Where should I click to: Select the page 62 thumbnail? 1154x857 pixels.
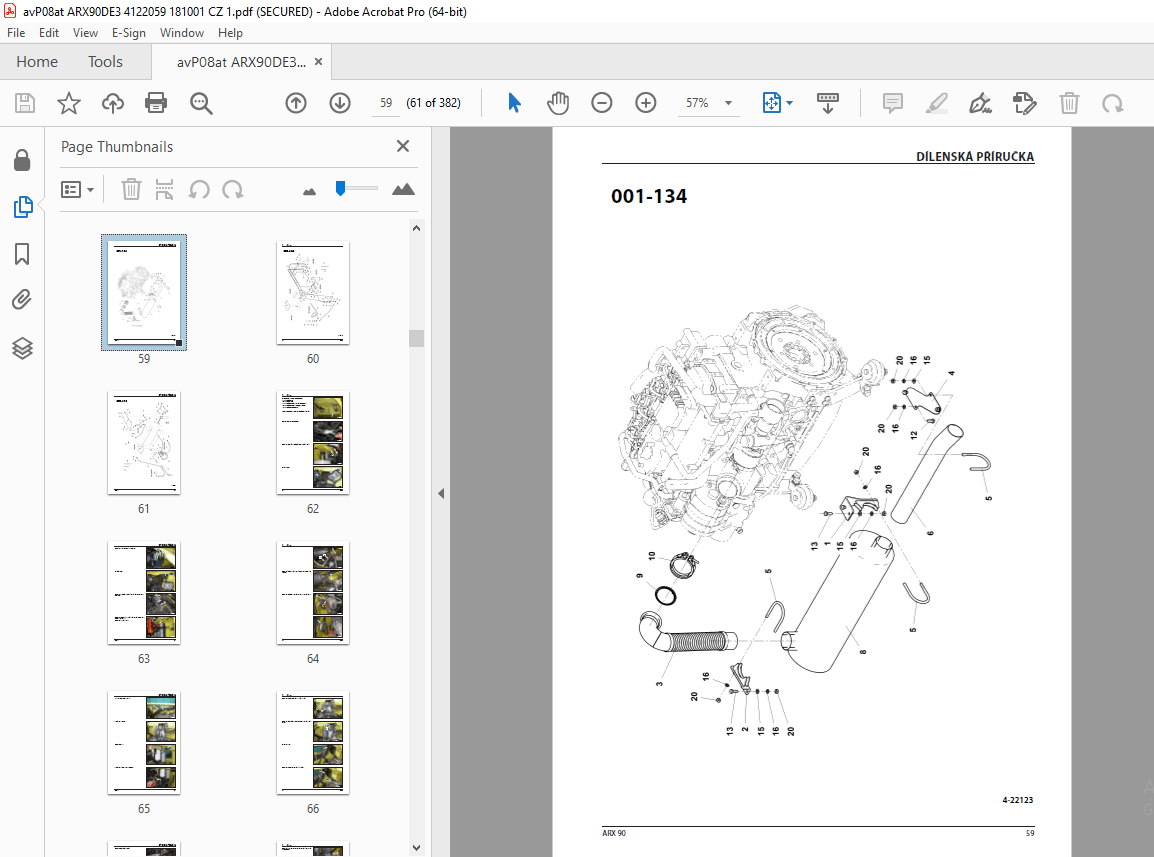pyautogui.click(x=313, y=442)
